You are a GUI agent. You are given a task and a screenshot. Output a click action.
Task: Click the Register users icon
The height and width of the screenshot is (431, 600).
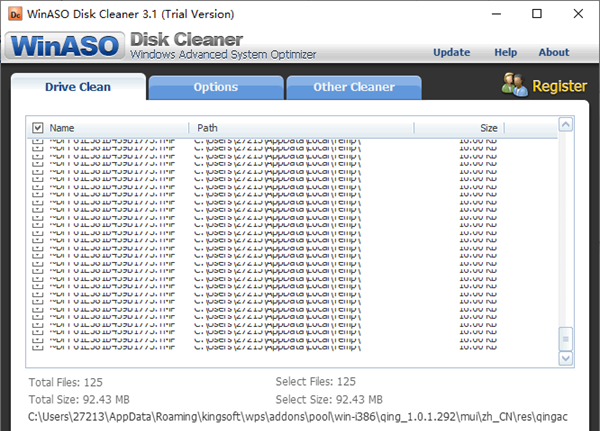pos(514,85)
